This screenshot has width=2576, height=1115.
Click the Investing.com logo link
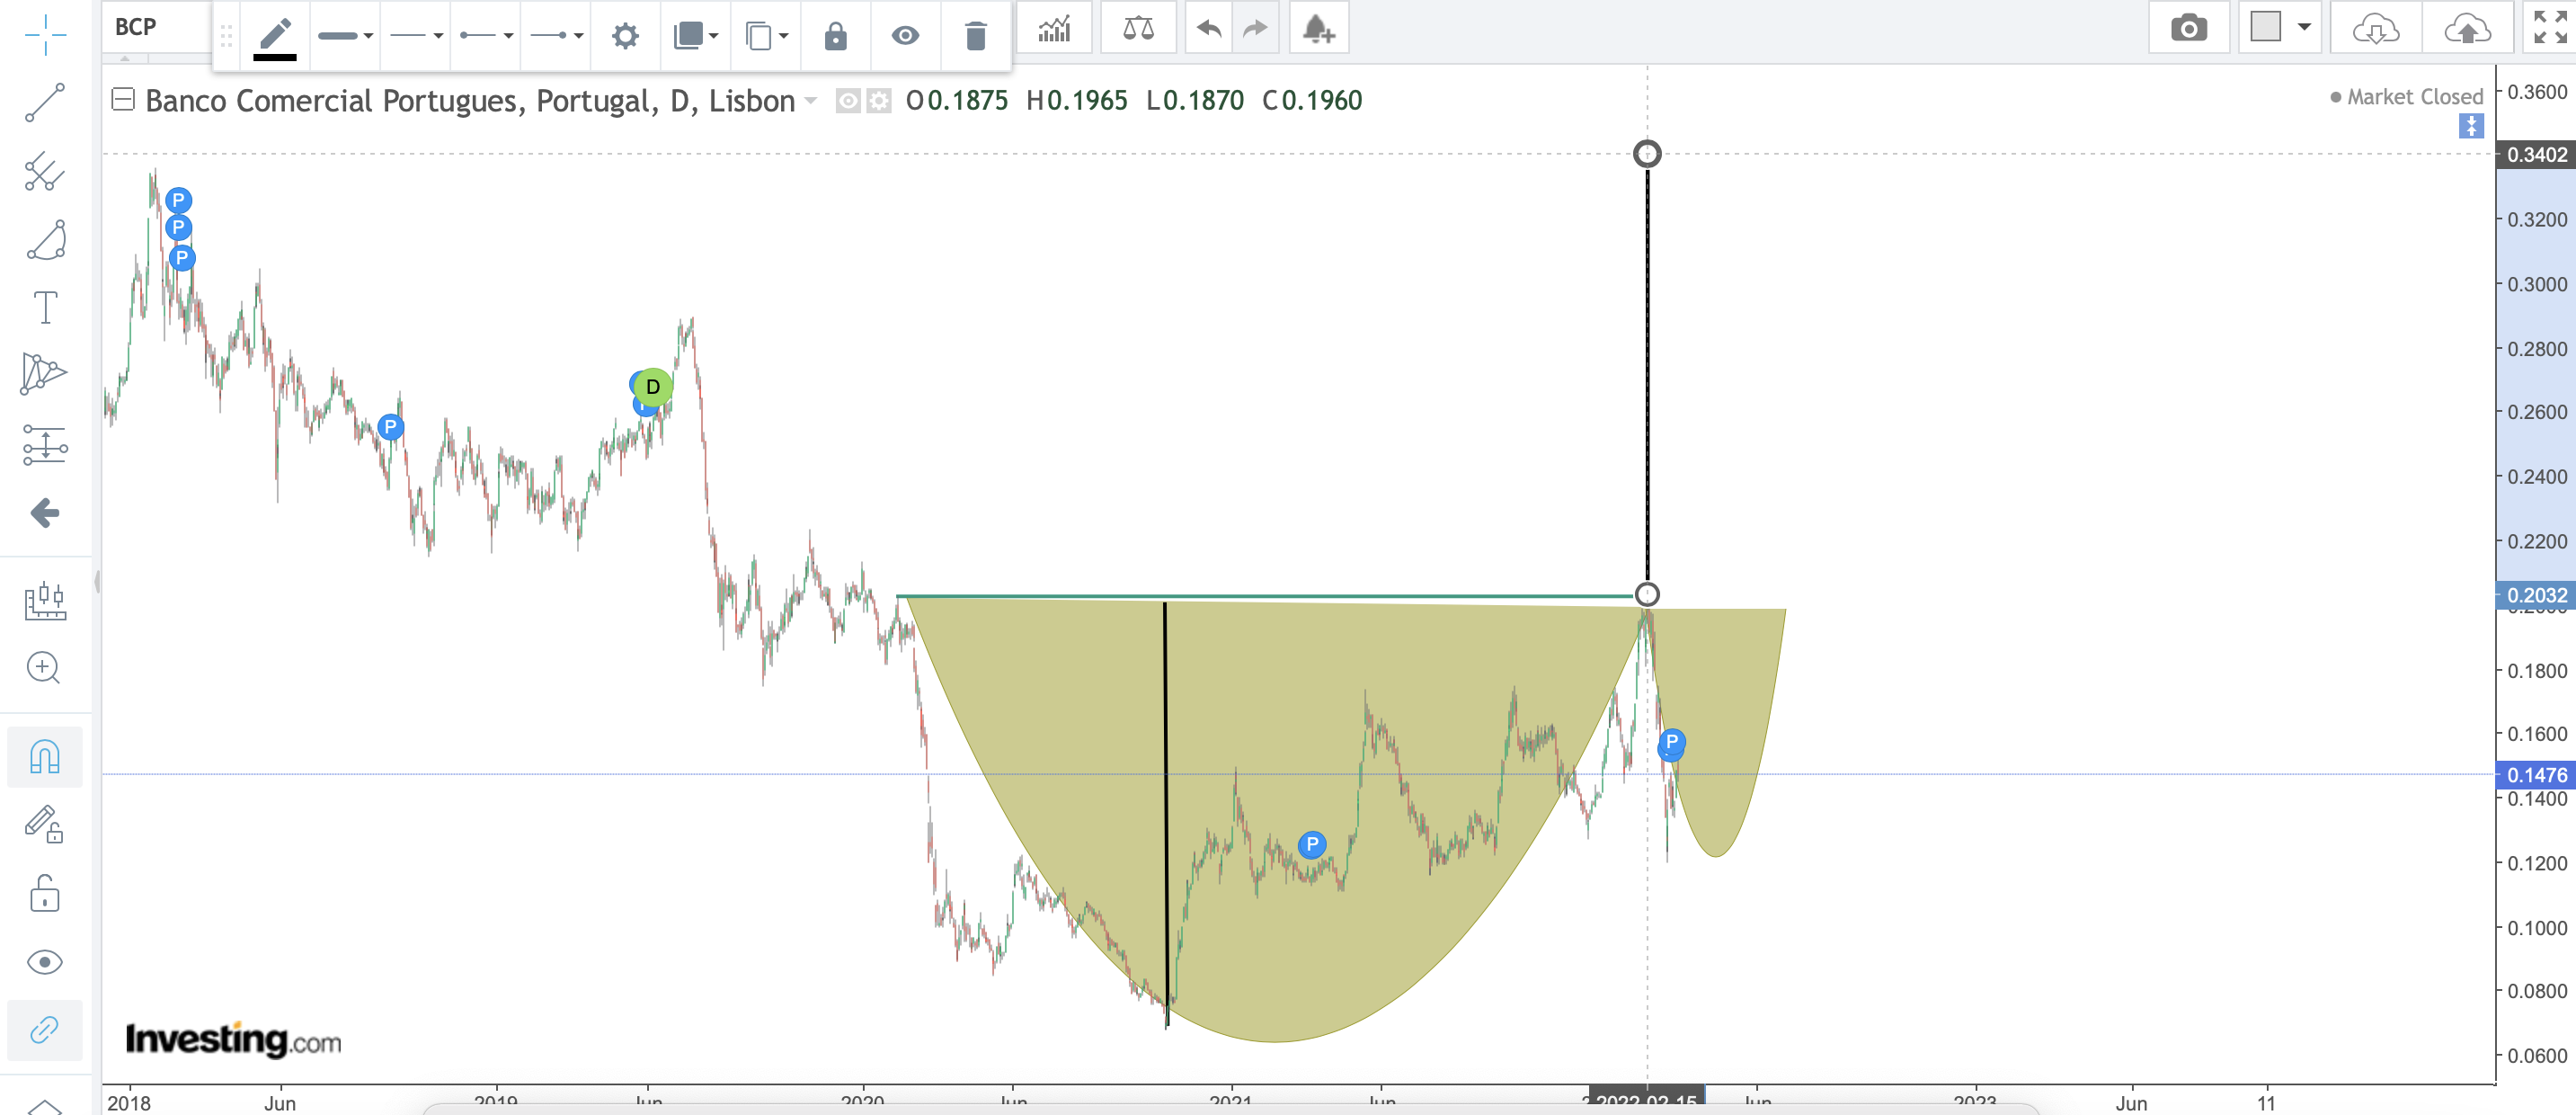[233, 1040]
